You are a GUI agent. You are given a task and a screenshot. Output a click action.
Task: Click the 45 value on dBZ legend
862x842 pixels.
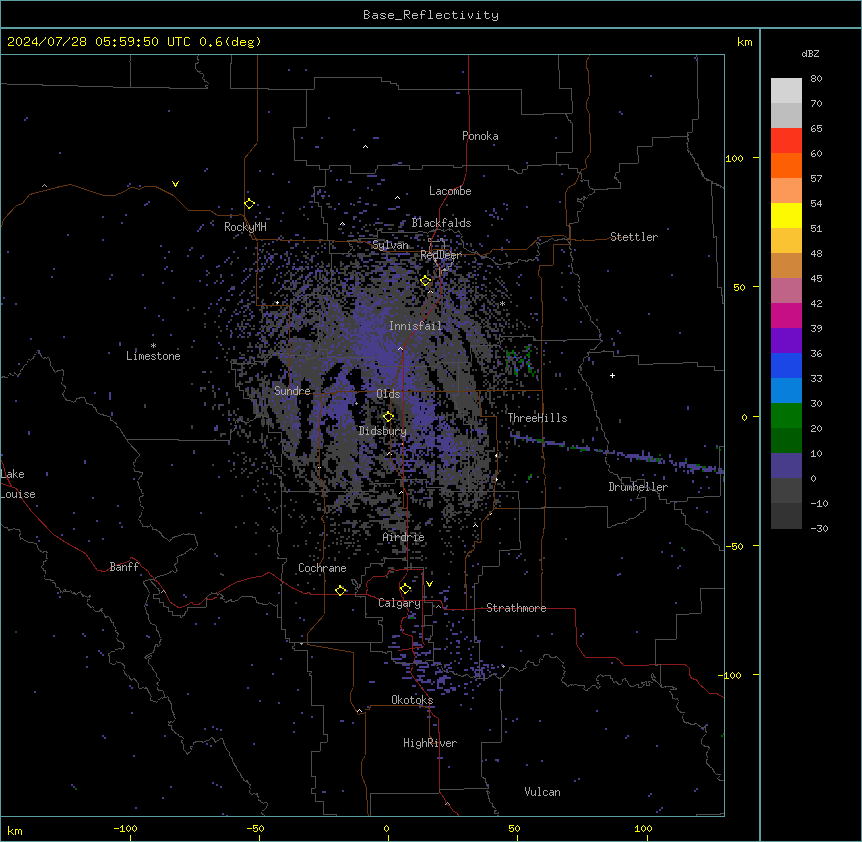(x=816, y=278)
